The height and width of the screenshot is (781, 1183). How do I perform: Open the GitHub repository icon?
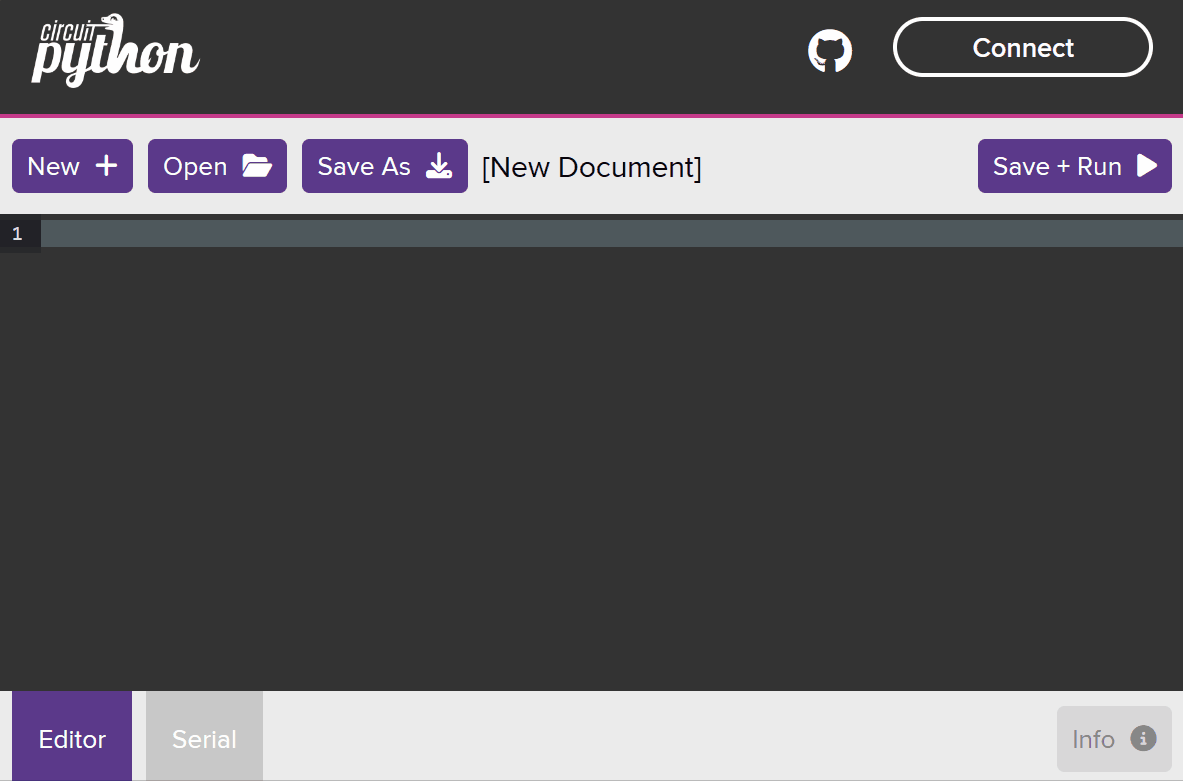pyautogui.click(x=829, y=50)
